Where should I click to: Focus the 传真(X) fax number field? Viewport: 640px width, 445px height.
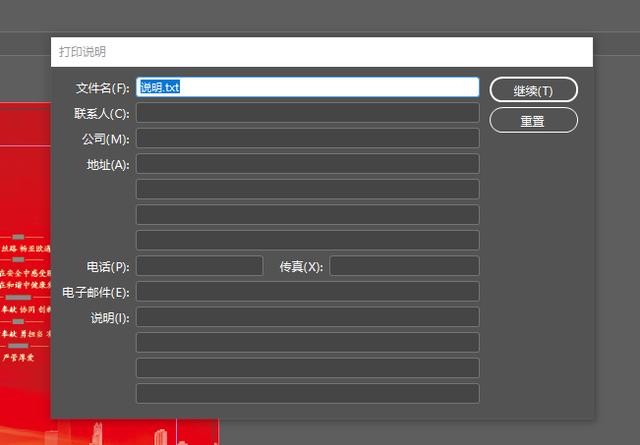[404, 266]
